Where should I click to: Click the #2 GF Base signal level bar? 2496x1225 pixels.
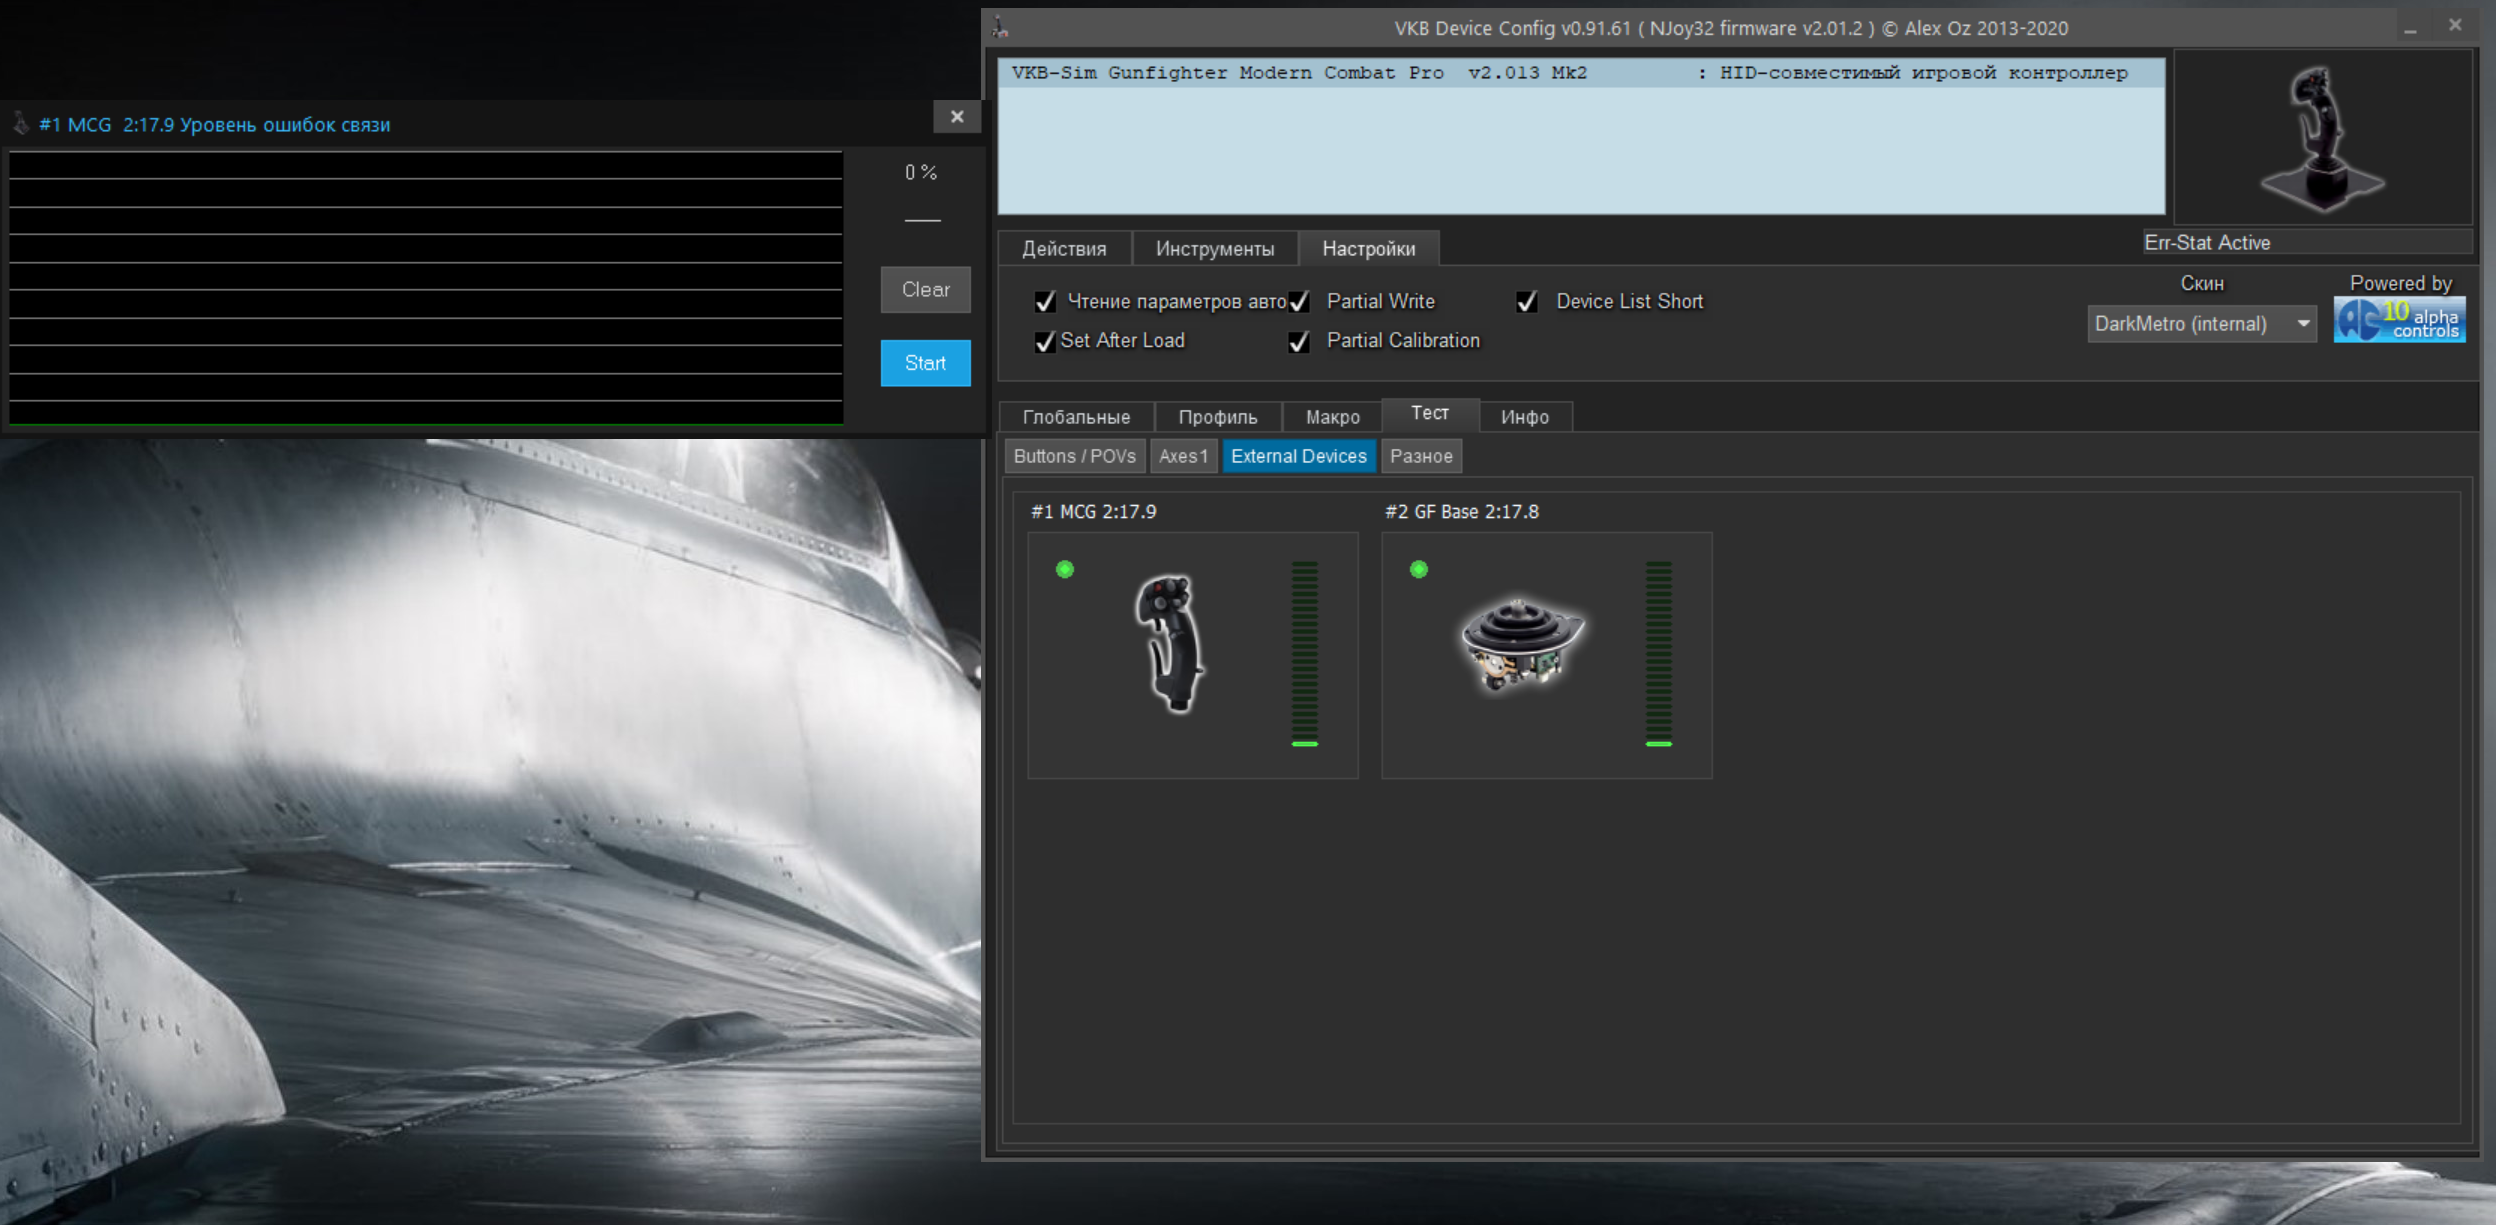[x=1659, y=654]
